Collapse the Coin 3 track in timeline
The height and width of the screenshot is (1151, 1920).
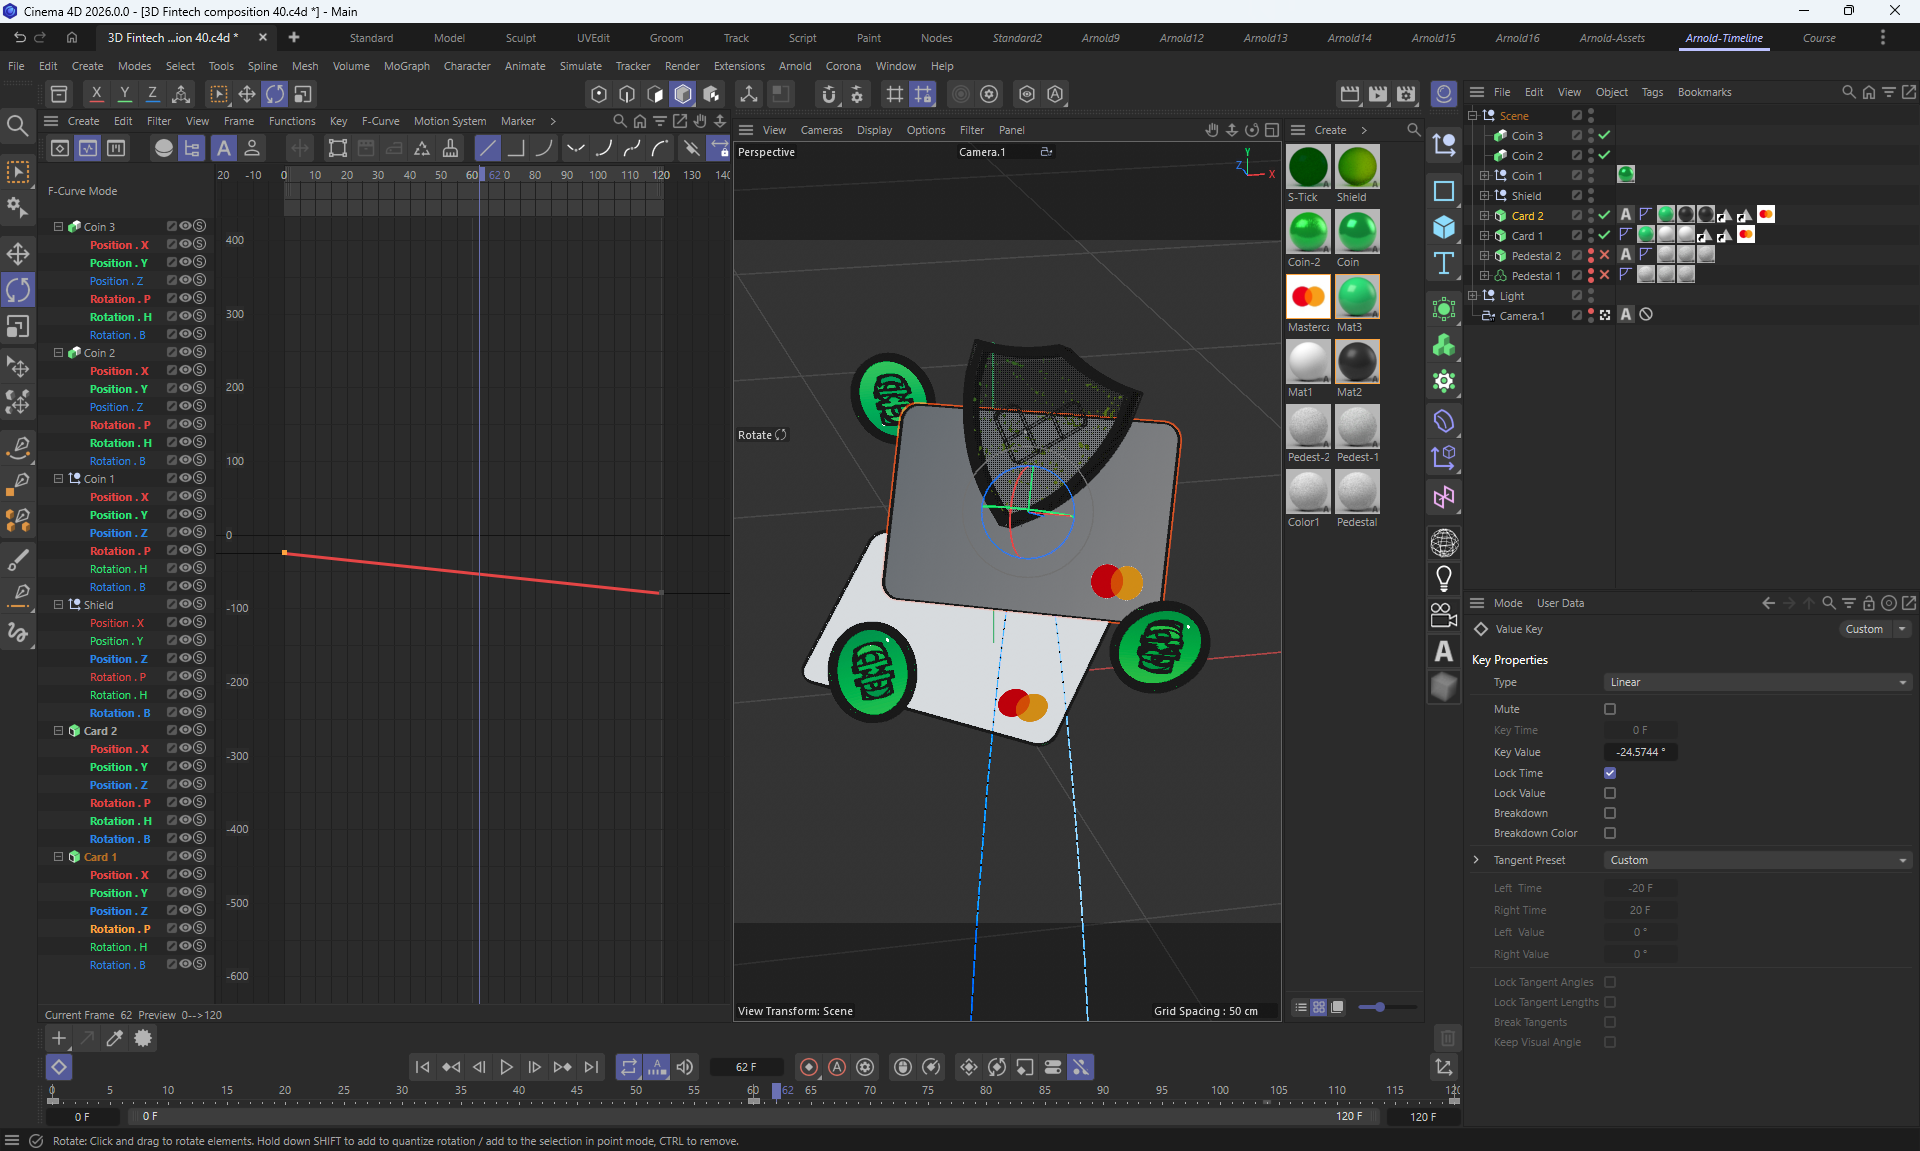click(58, 227)
